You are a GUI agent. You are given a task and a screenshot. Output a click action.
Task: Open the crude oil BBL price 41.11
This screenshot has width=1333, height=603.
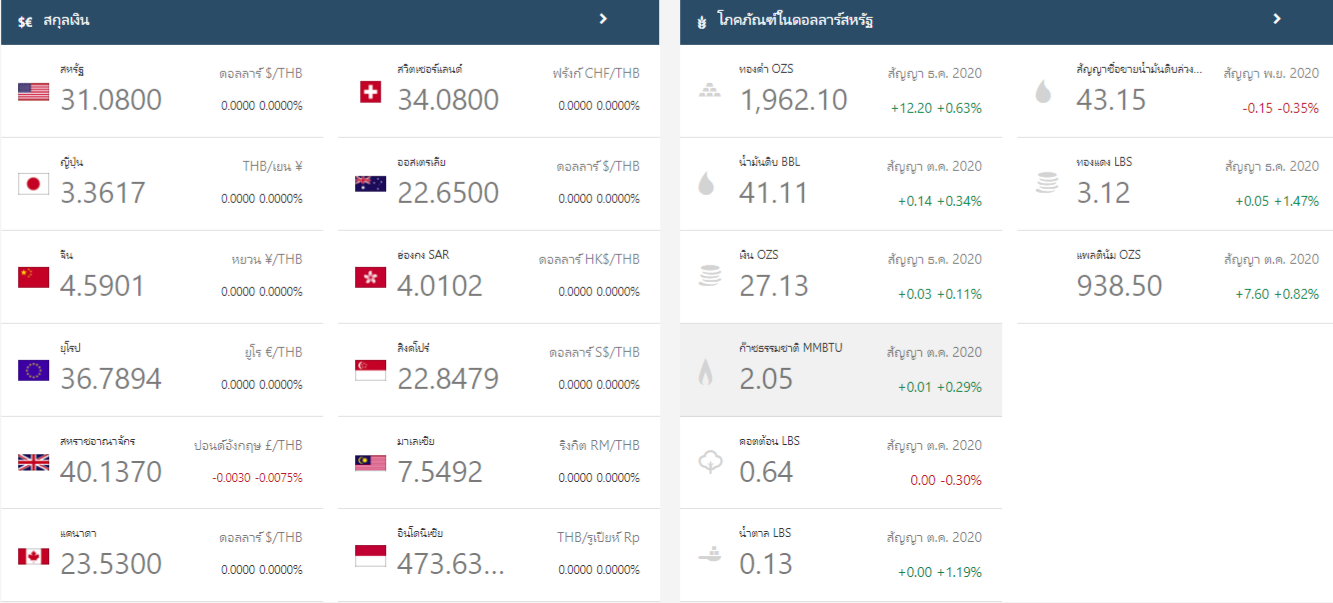click(x=773, y=193)
